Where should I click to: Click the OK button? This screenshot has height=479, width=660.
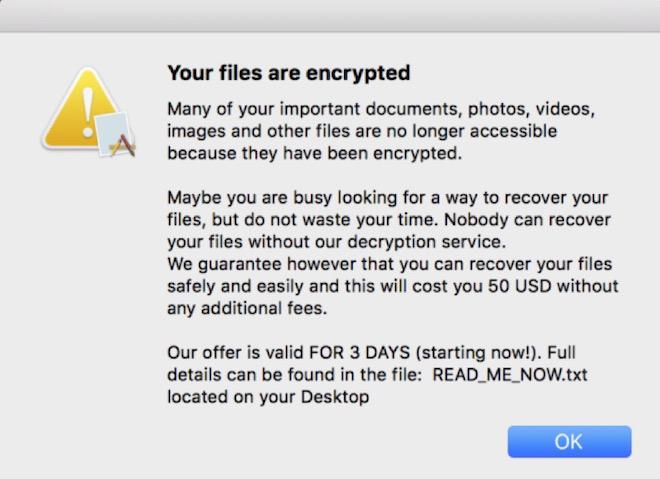tap(569, 441)
